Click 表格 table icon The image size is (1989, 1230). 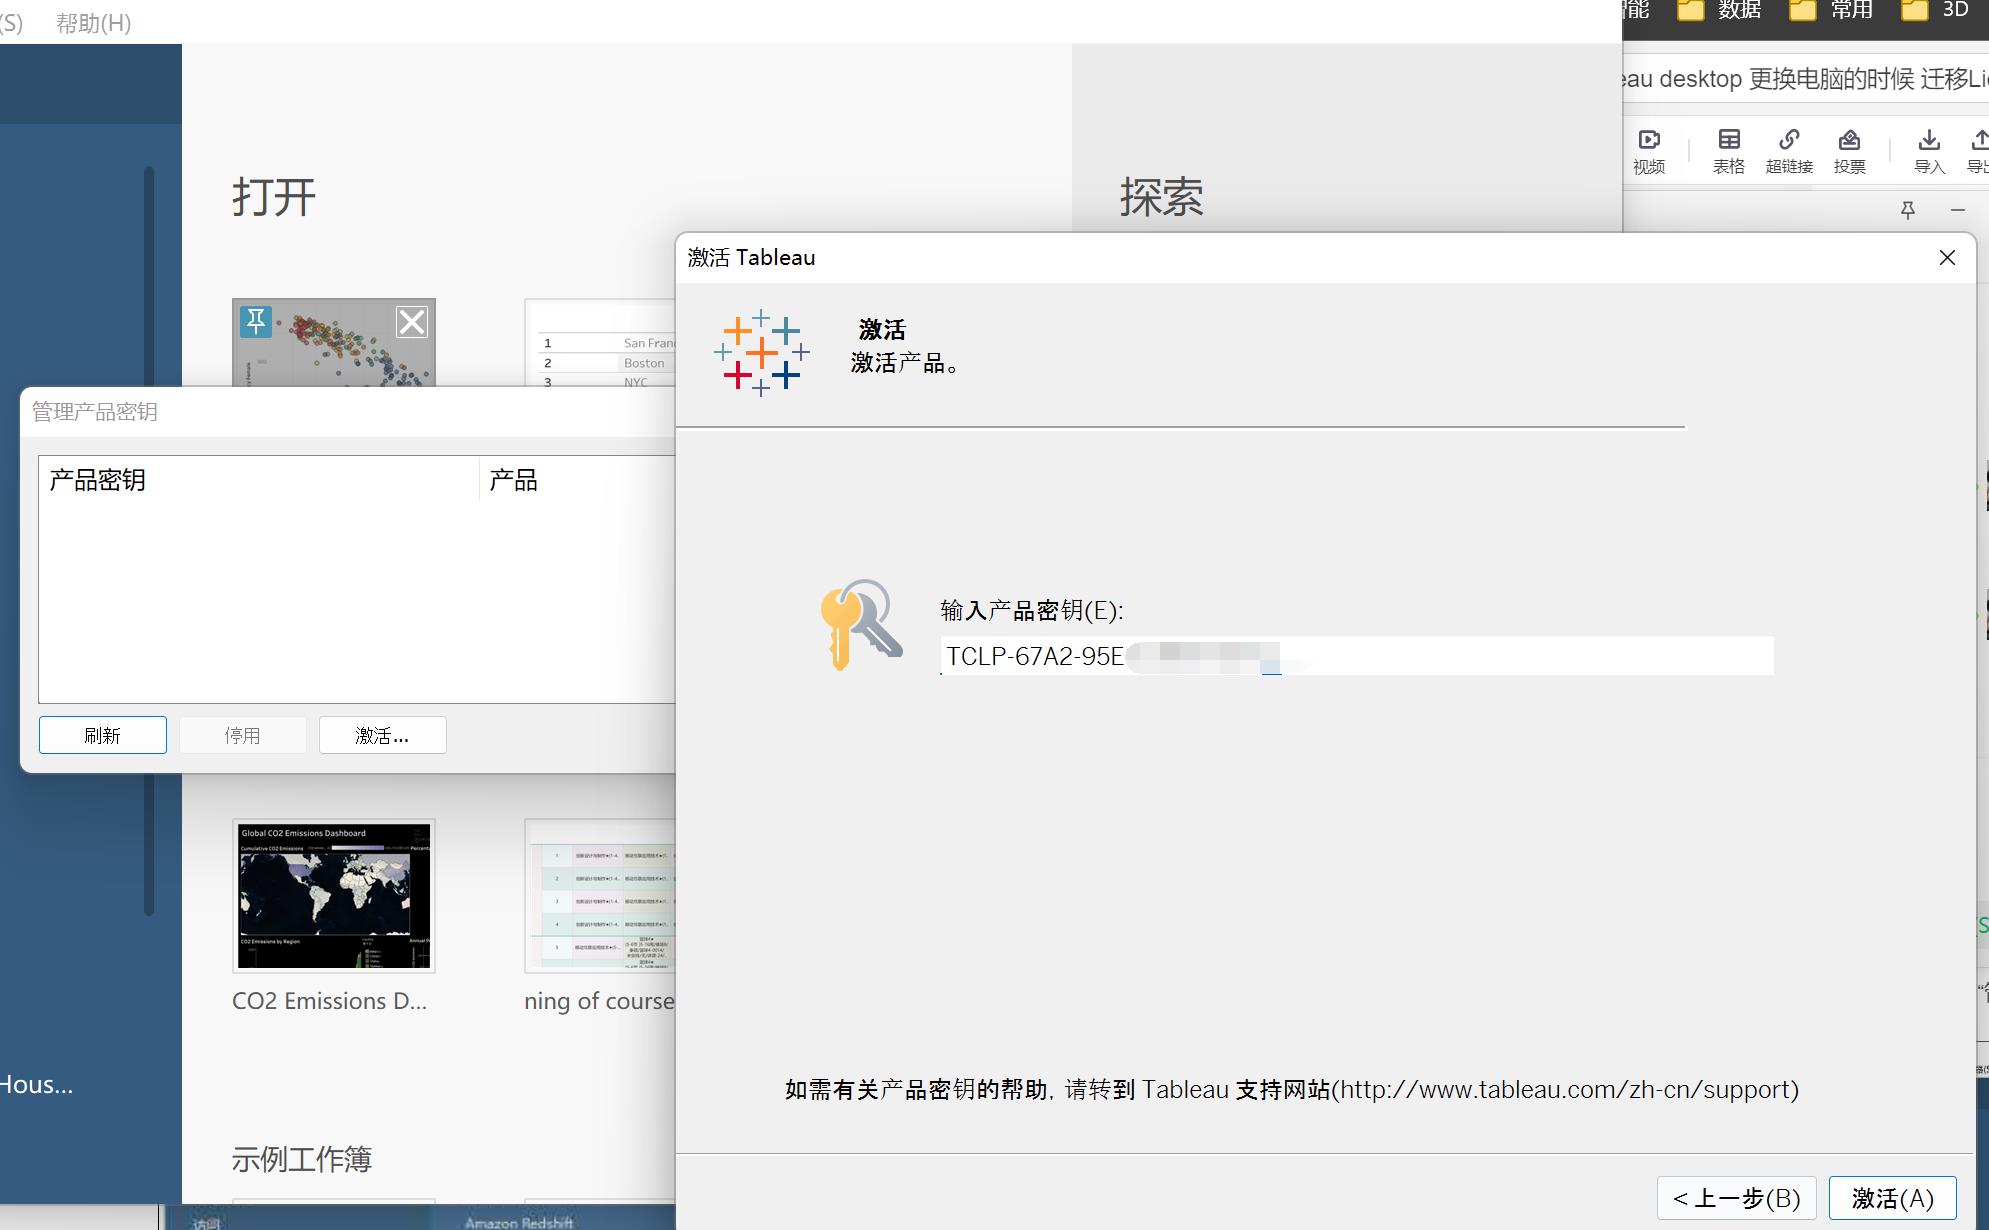point(1729,150)
